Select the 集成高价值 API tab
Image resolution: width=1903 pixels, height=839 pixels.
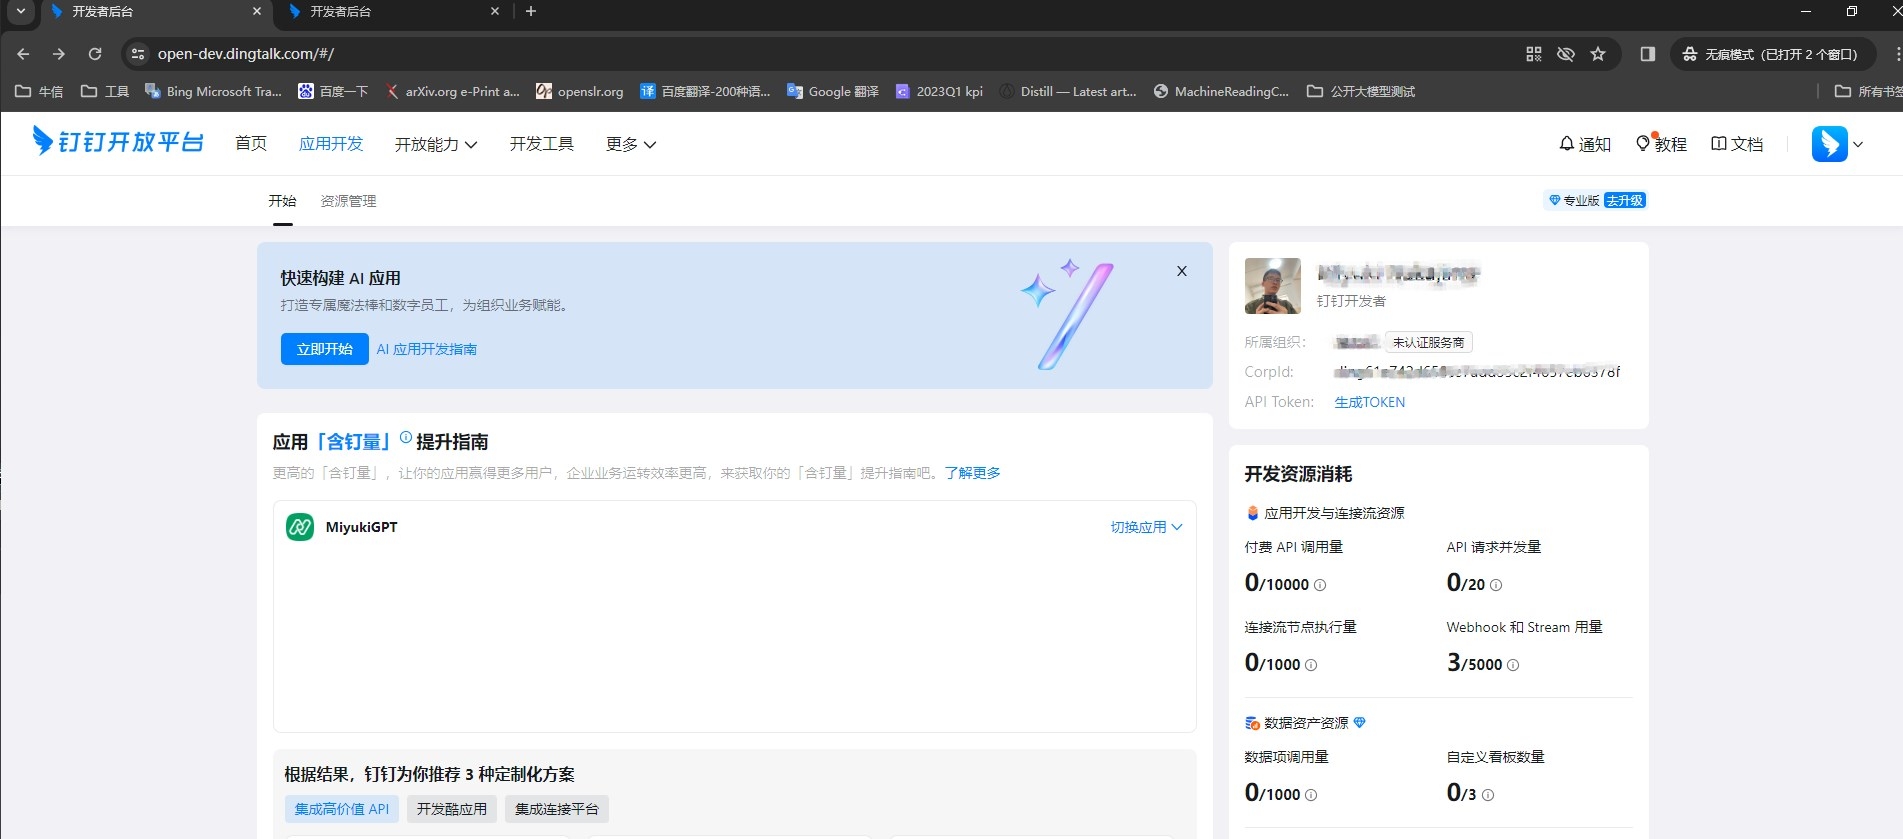click(342, 809)
